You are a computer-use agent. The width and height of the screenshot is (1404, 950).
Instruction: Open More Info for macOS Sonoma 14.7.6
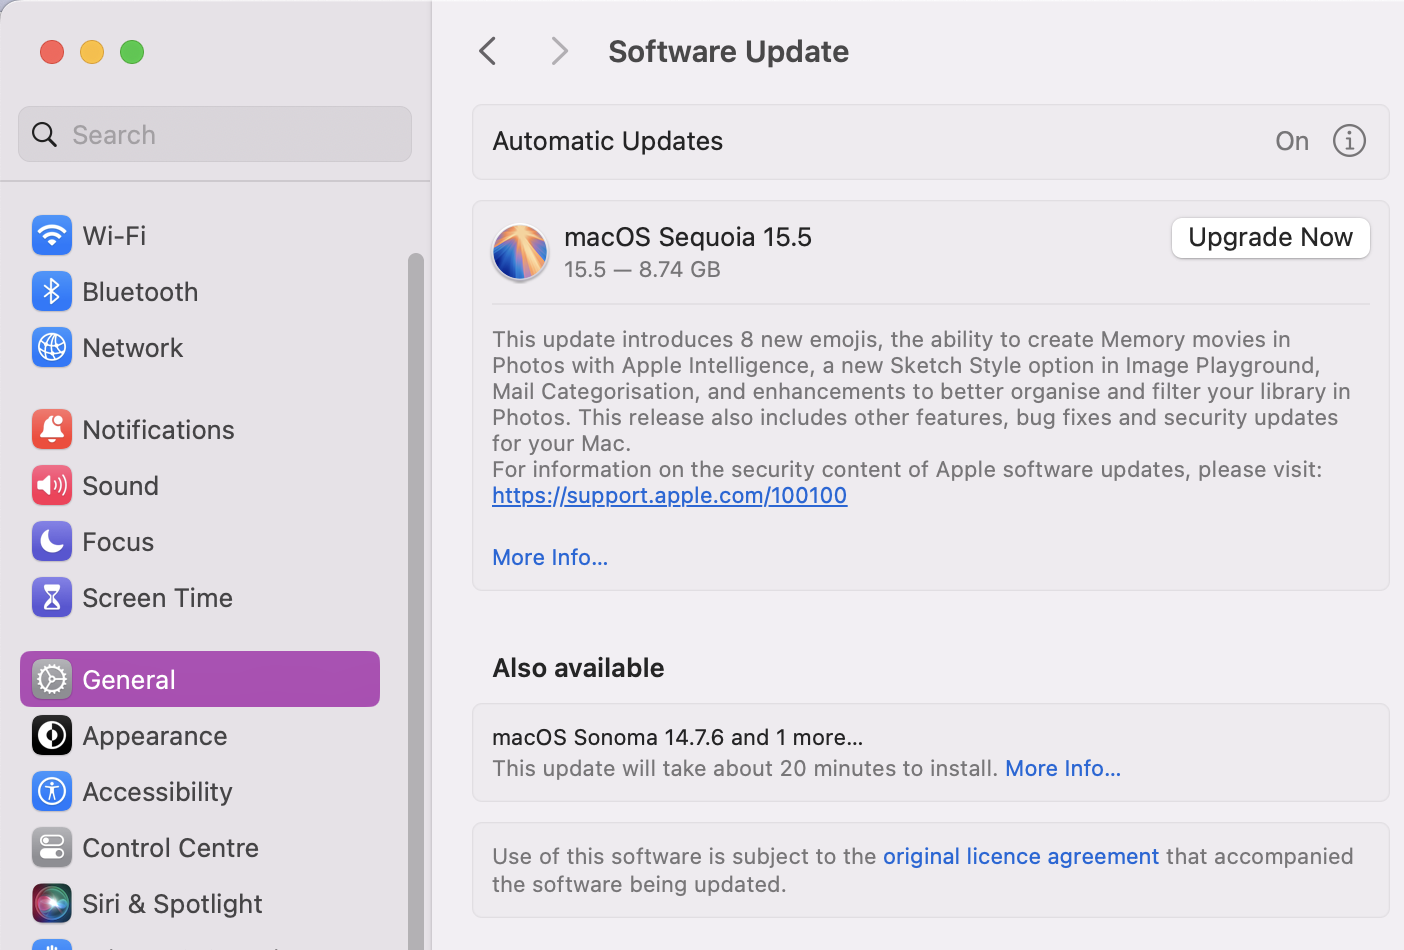(1062, 768)
